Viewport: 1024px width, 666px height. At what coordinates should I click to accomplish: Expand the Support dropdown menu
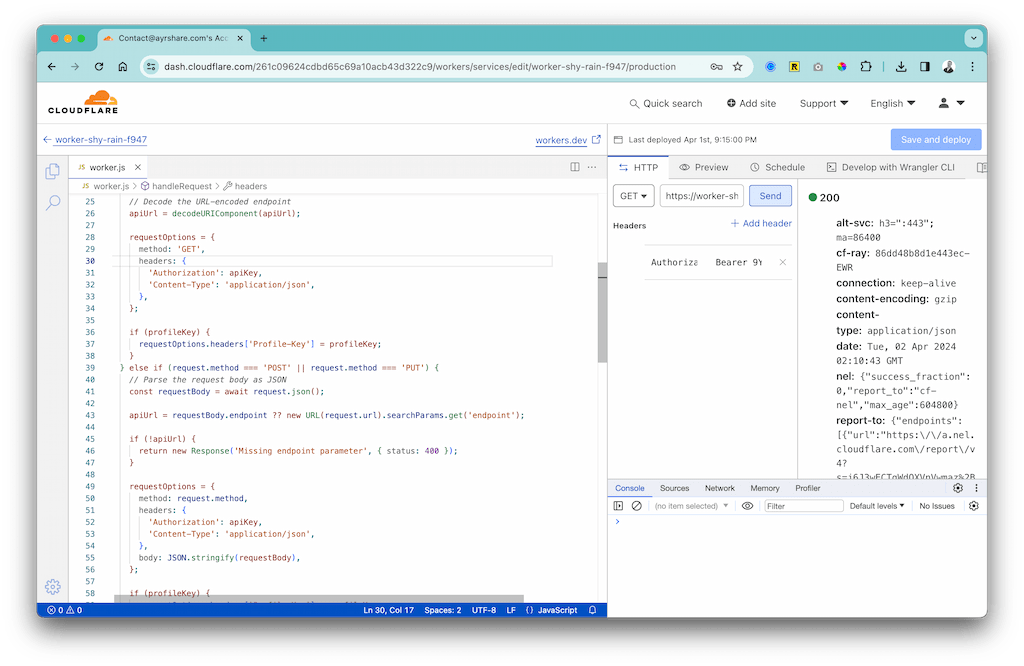pos(824,103)
